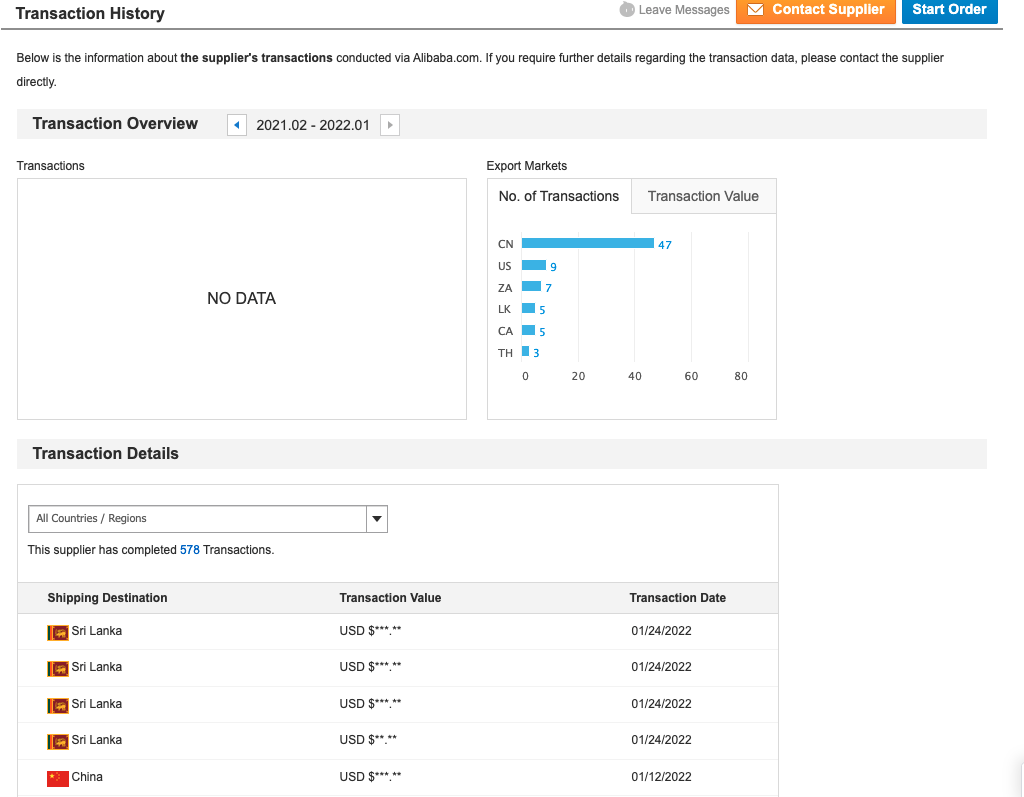This screenshot has height=797, width=1024.
Task: Click the China flag icon
Action: tap(58, 778)
